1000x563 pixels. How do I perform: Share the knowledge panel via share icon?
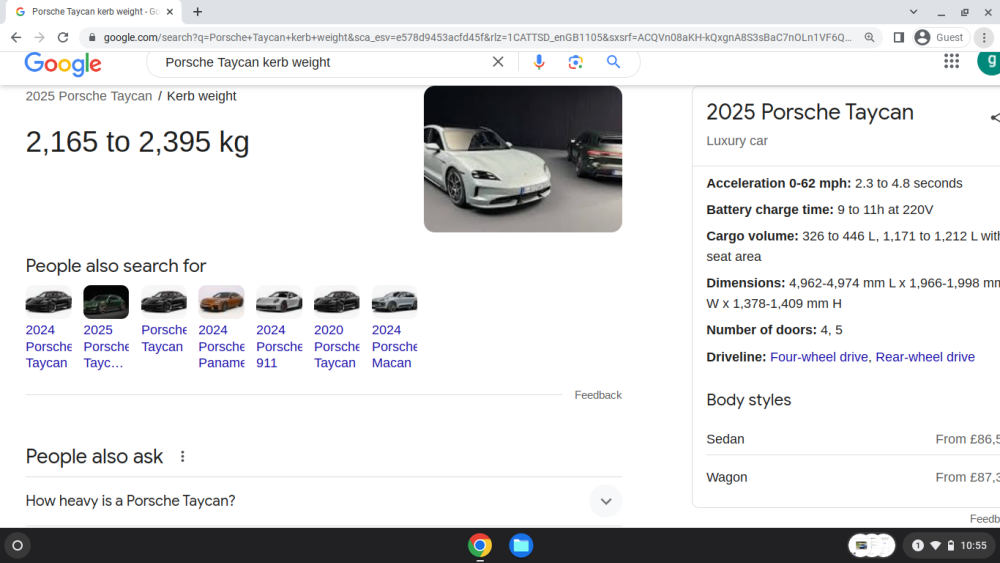click(x=994, y=117)
